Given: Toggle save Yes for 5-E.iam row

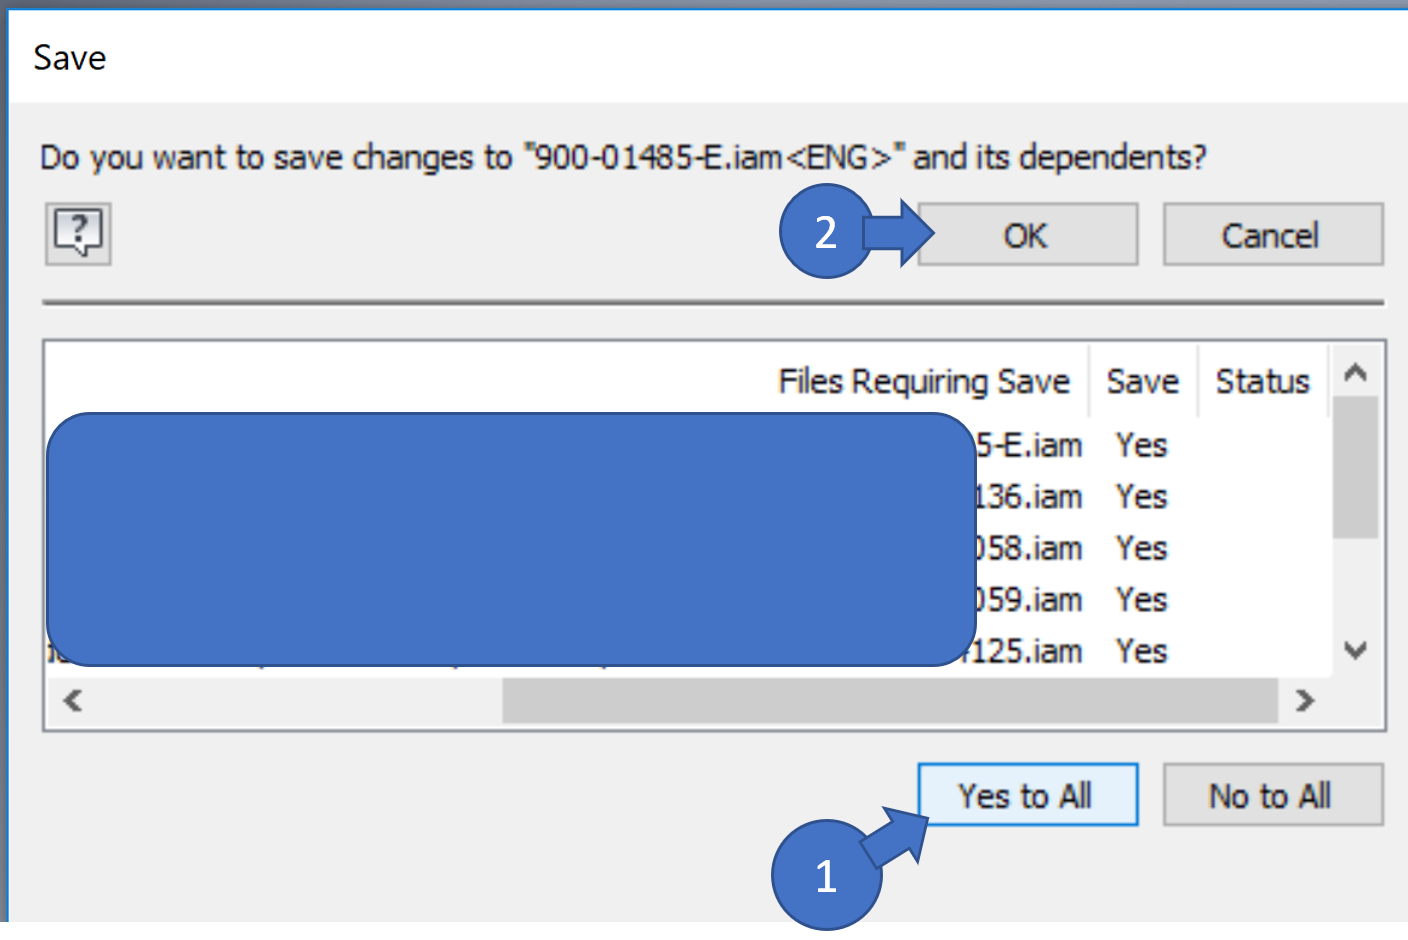Looking at the screenshot, I should (1141, 445).
